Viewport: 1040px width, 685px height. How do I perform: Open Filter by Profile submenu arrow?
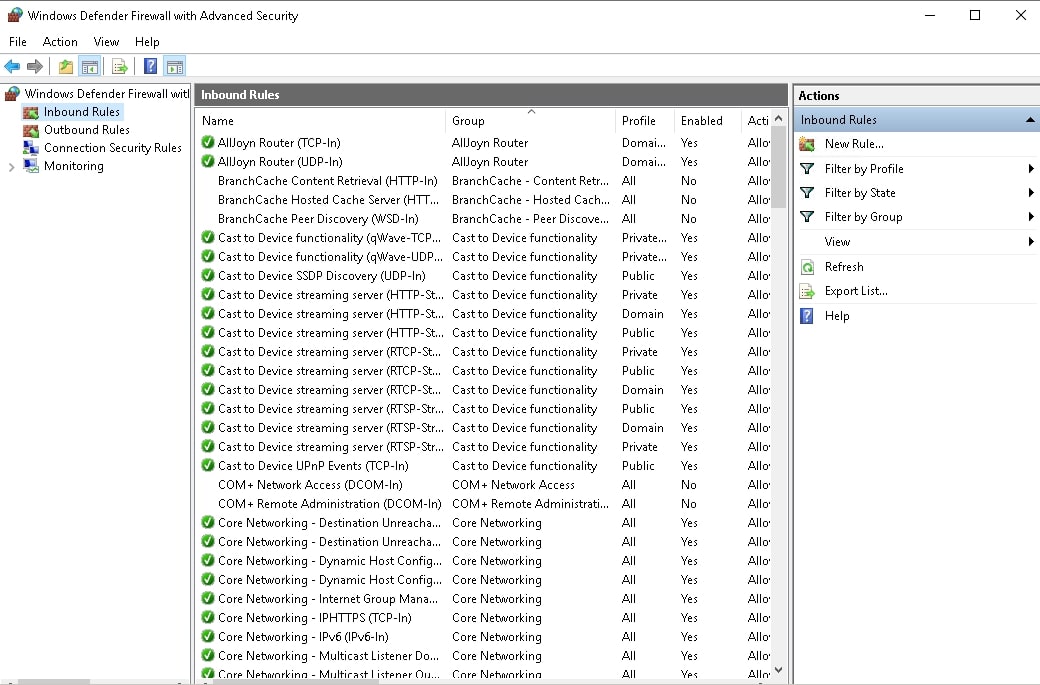(x=1031, y=168)
